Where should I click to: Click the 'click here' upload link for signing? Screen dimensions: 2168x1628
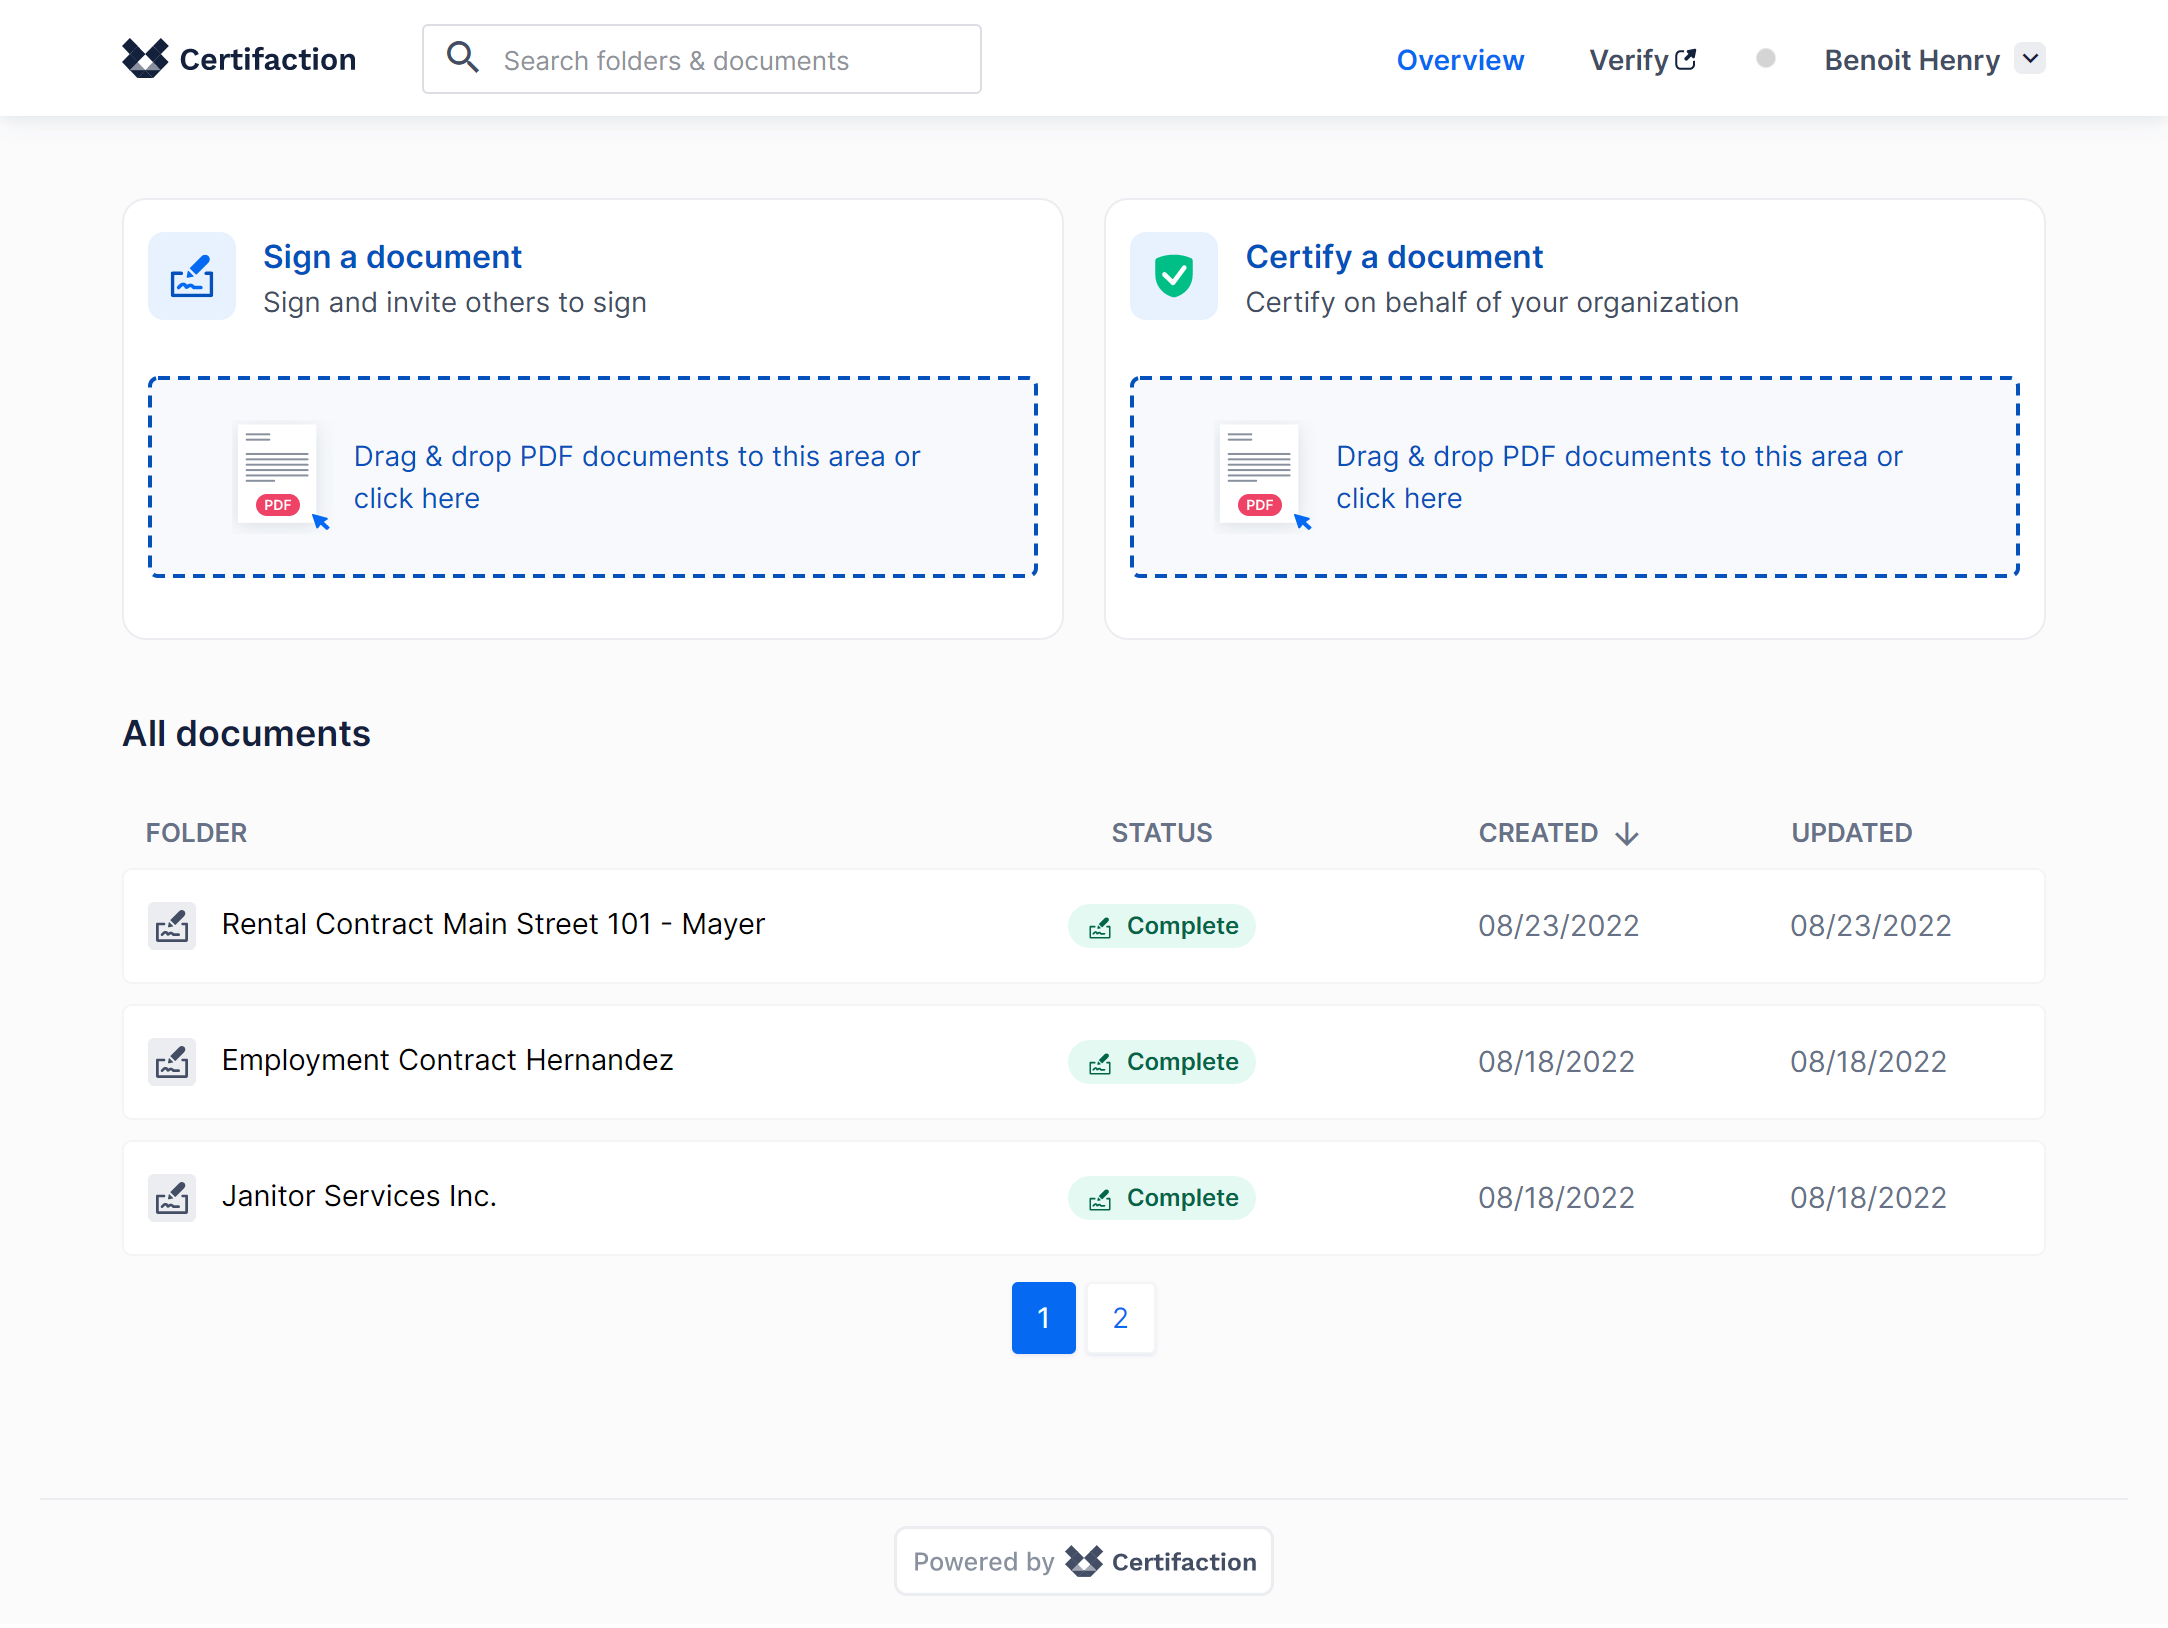coord(416,497)
